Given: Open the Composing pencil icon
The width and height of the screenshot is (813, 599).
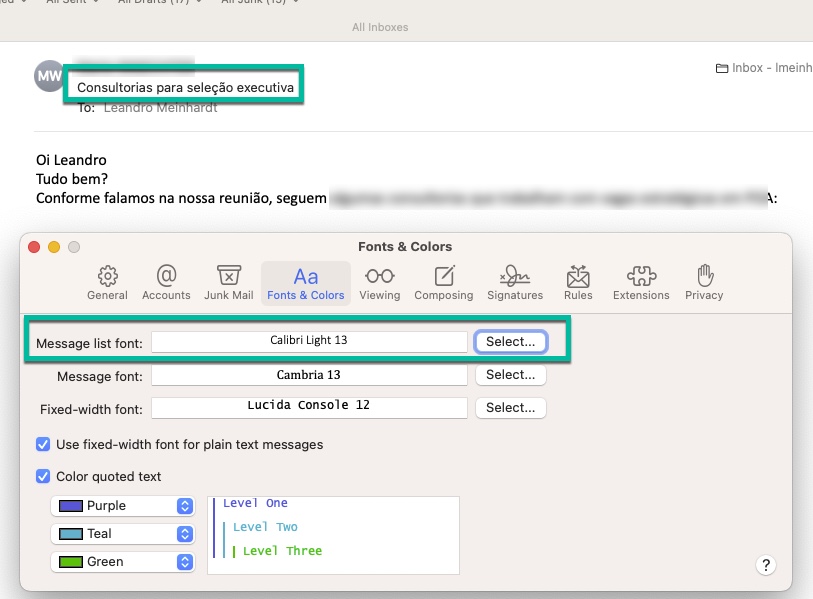Looking at the screenshot, I should 444,275.
